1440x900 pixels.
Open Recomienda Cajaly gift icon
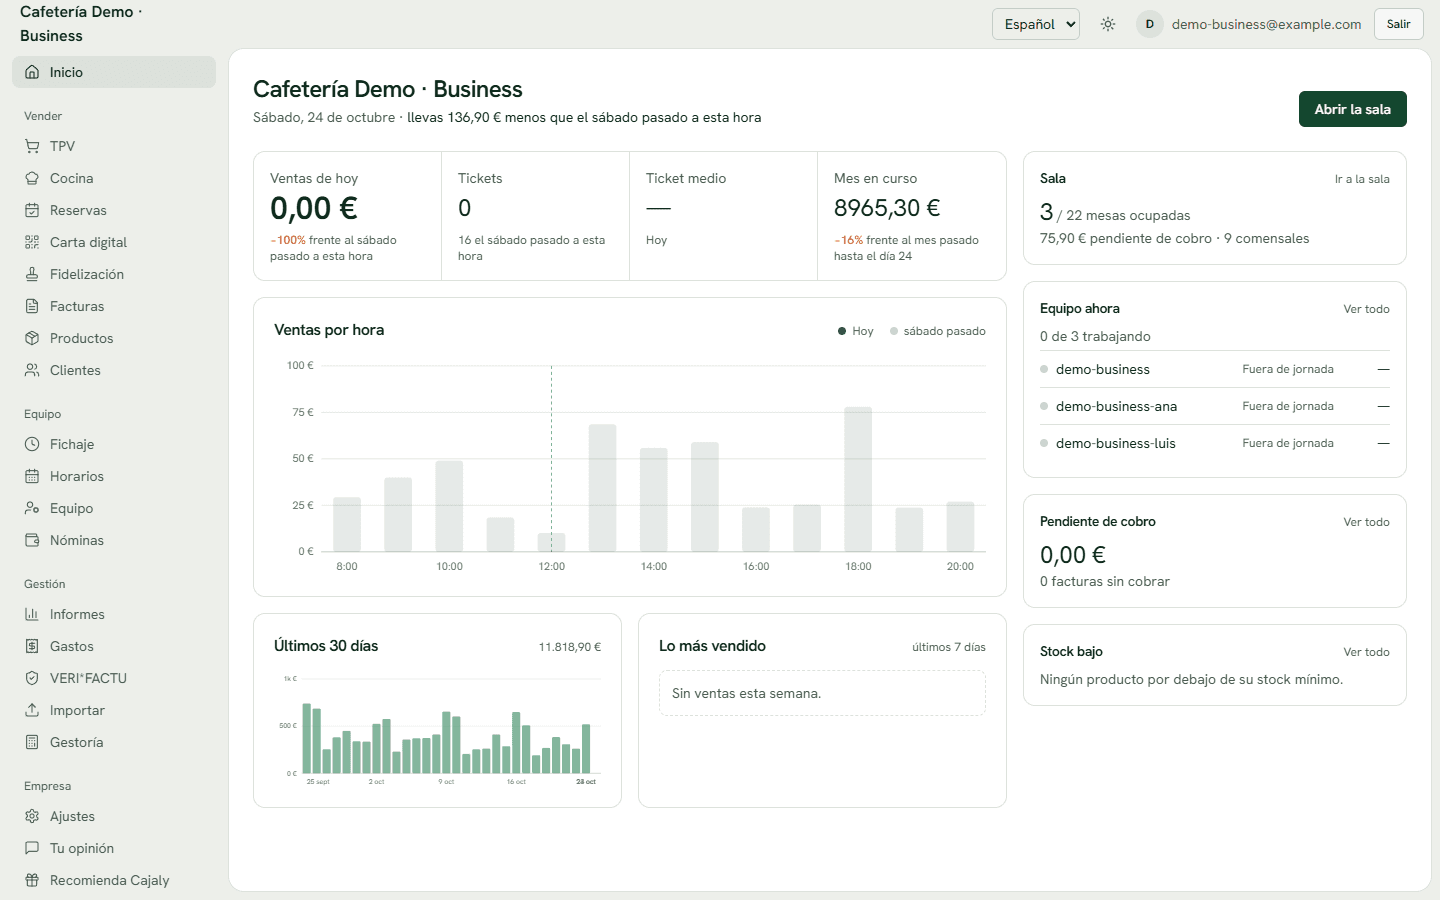[32, 880]
